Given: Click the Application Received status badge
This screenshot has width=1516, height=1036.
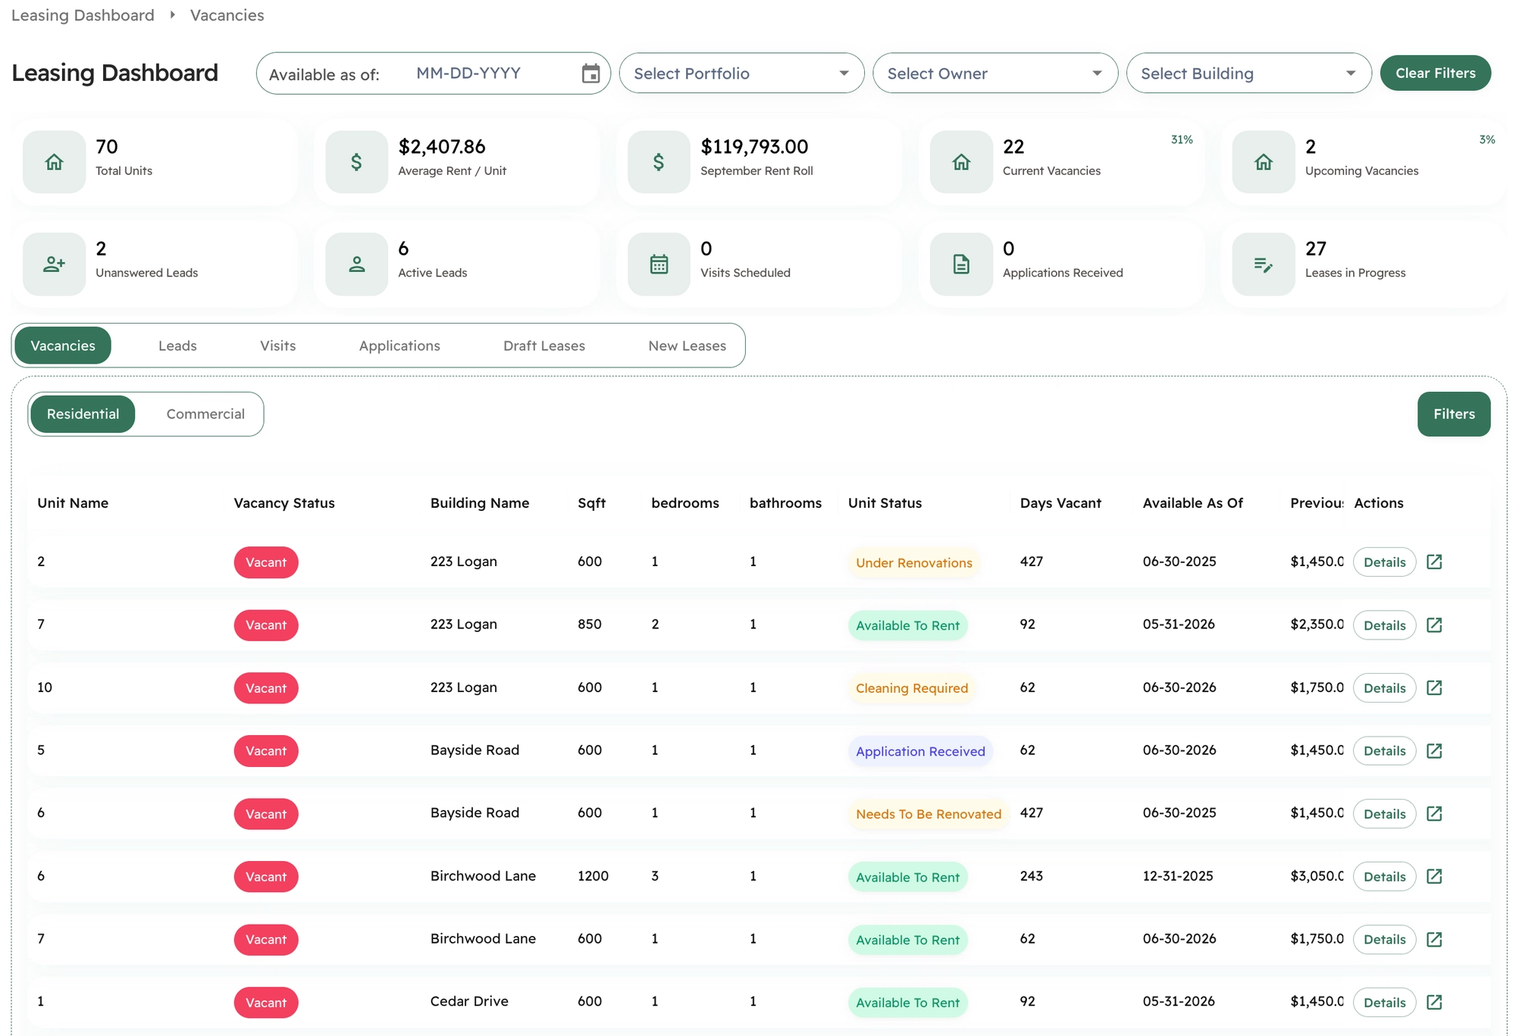Looking at the screenshot, I should point(920,751).
